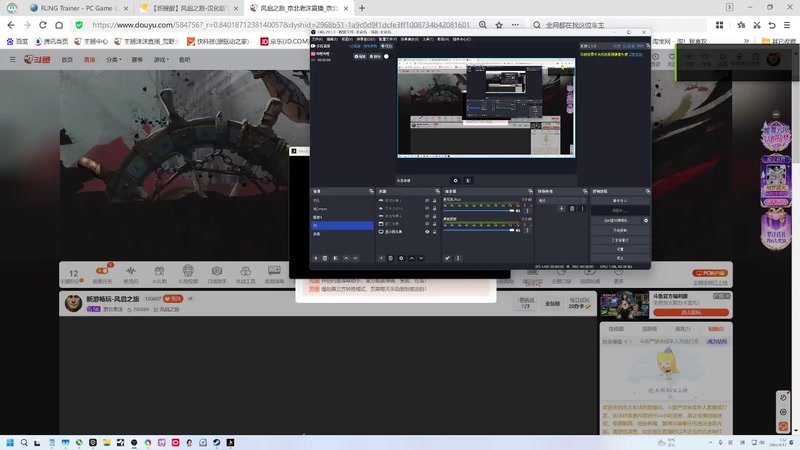
Task: Lock the 窗口采集 source
Action: (435, 224)
